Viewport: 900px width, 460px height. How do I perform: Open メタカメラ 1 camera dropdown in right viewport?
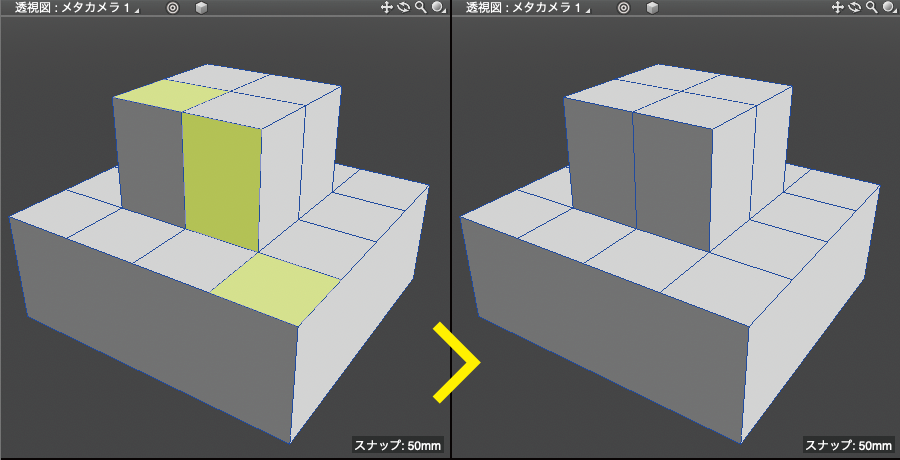point(553,7)
